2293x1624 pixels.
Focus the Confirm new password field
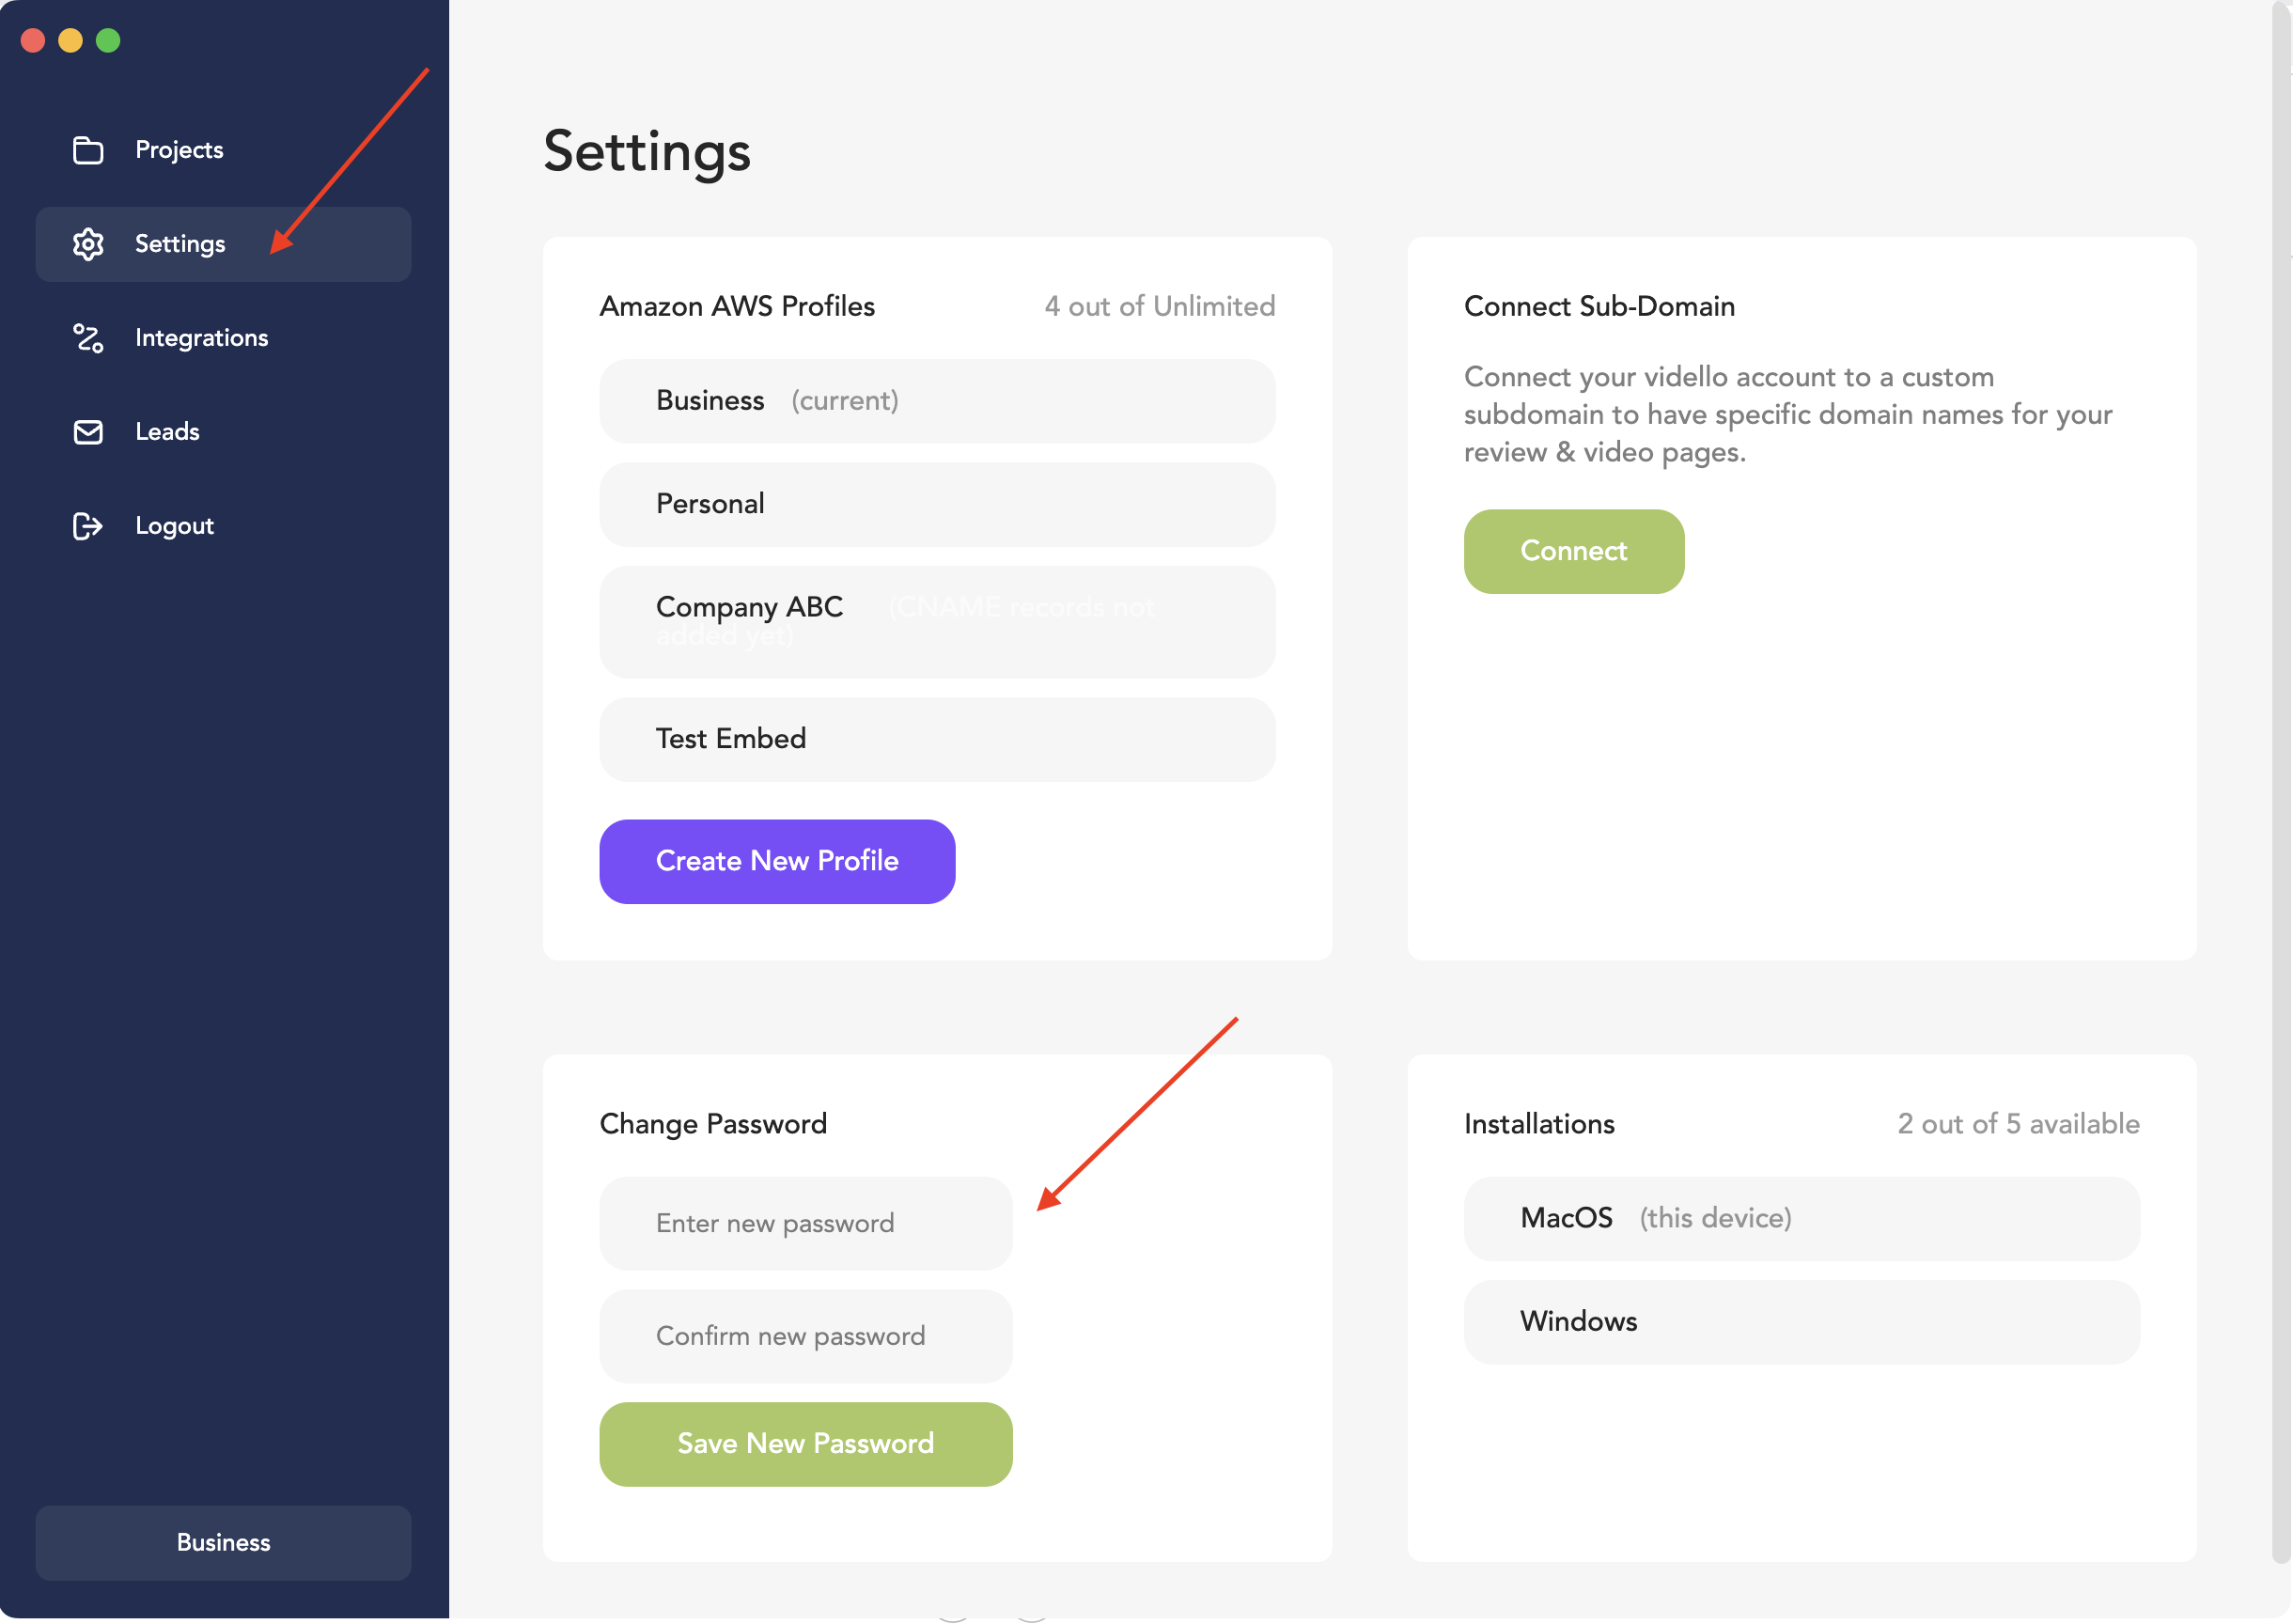coord(805,1336)
